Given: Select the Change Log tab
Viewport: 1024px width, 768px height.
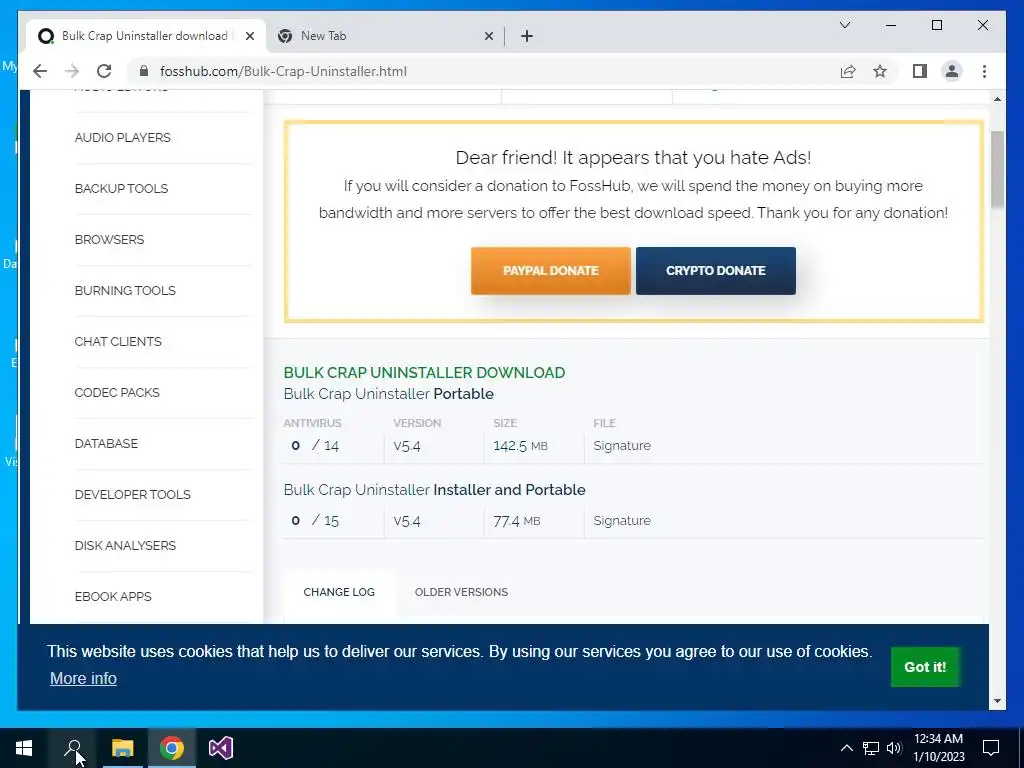Looking at the screenshot, I should [x=339, y=592].
